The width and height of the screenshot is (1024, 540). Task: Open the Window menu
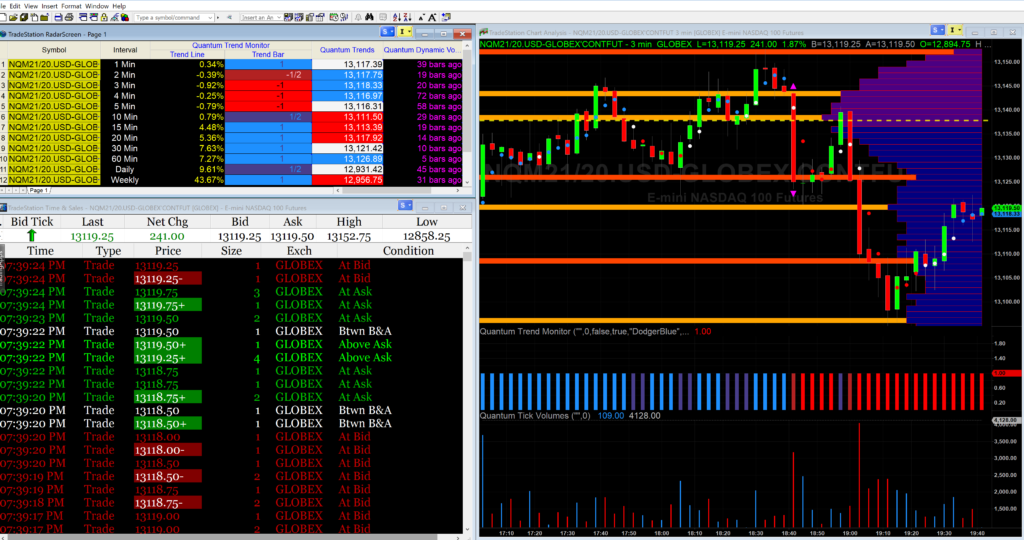97,6
